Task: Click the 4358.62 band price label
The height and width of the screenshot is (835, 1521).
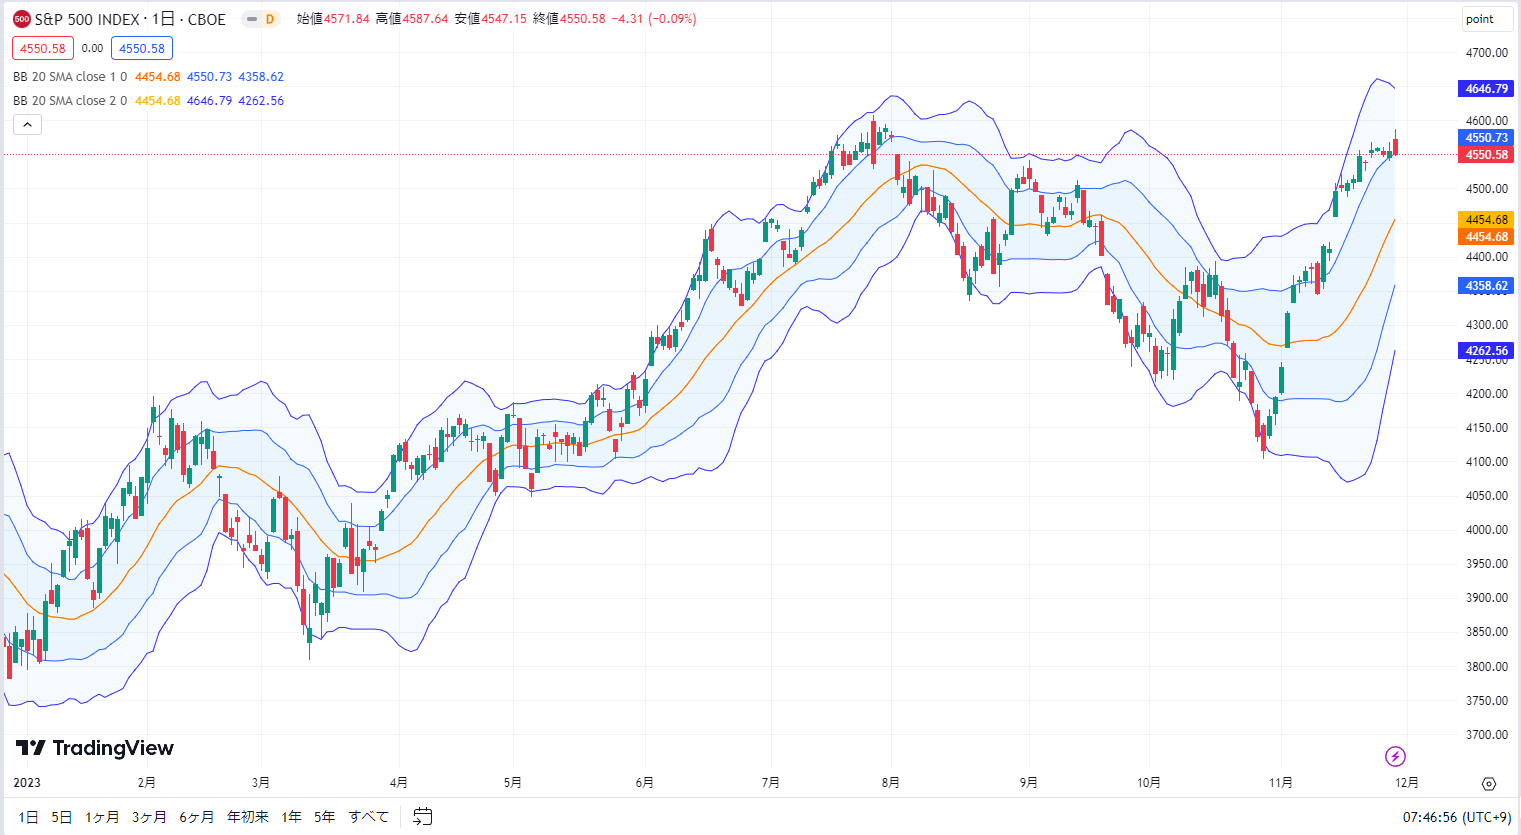Action: [1486, 286]
